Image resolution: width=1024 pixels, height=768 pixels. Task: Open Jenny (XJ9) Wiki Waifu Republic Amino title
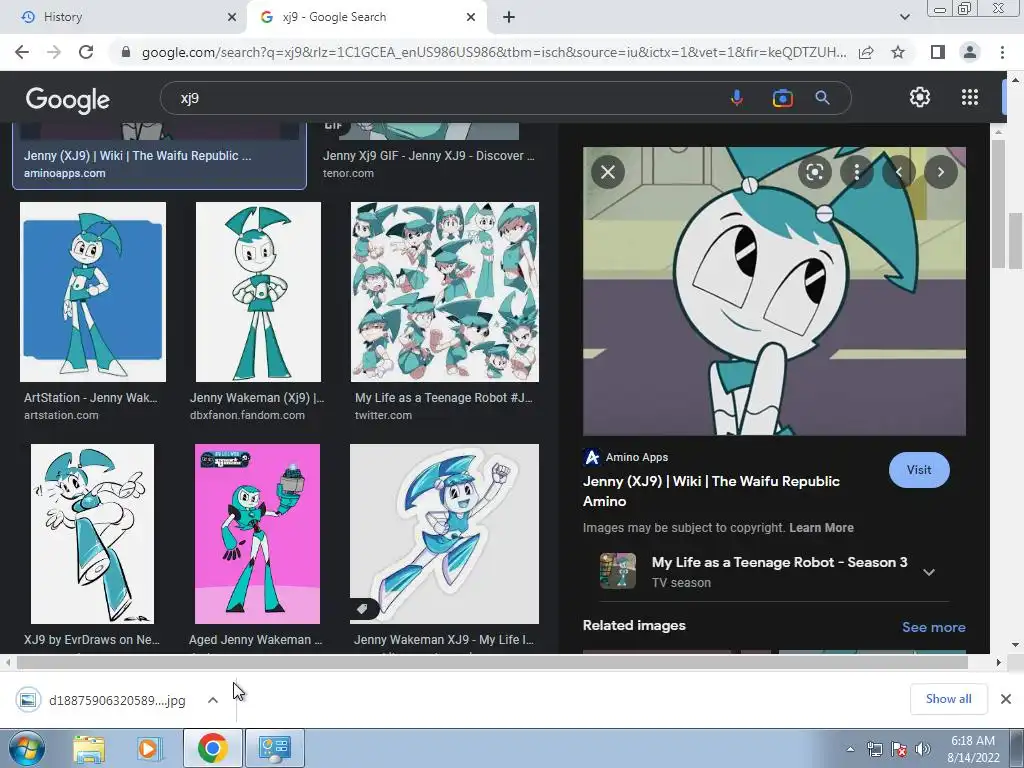[x=711, y=491]
